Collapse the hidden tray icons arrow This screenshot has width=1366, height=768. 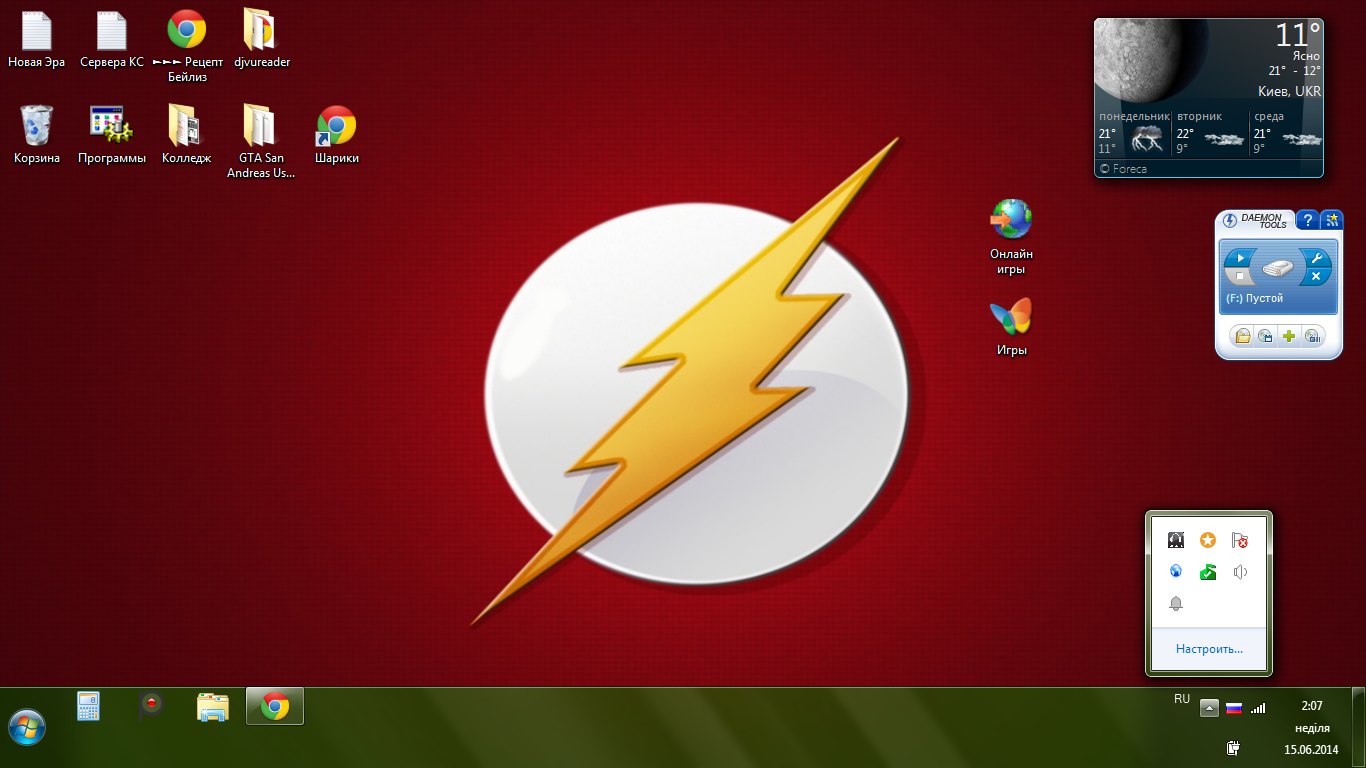pyautogui.click(x=1209, y=707)
